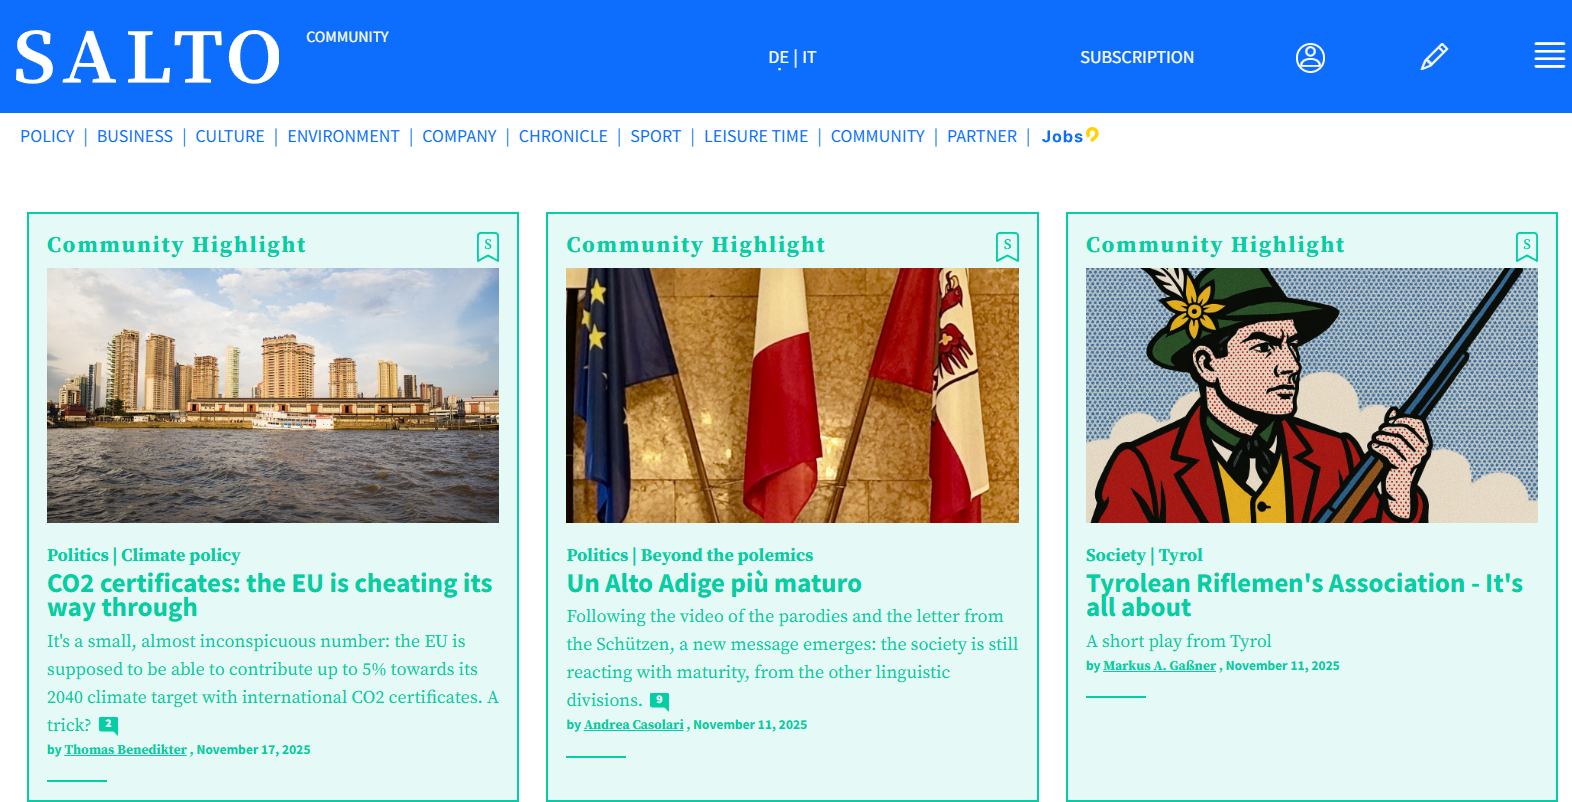Switch language to DE
Viewport: 1572px width, 802px height.
click(778, 58)
